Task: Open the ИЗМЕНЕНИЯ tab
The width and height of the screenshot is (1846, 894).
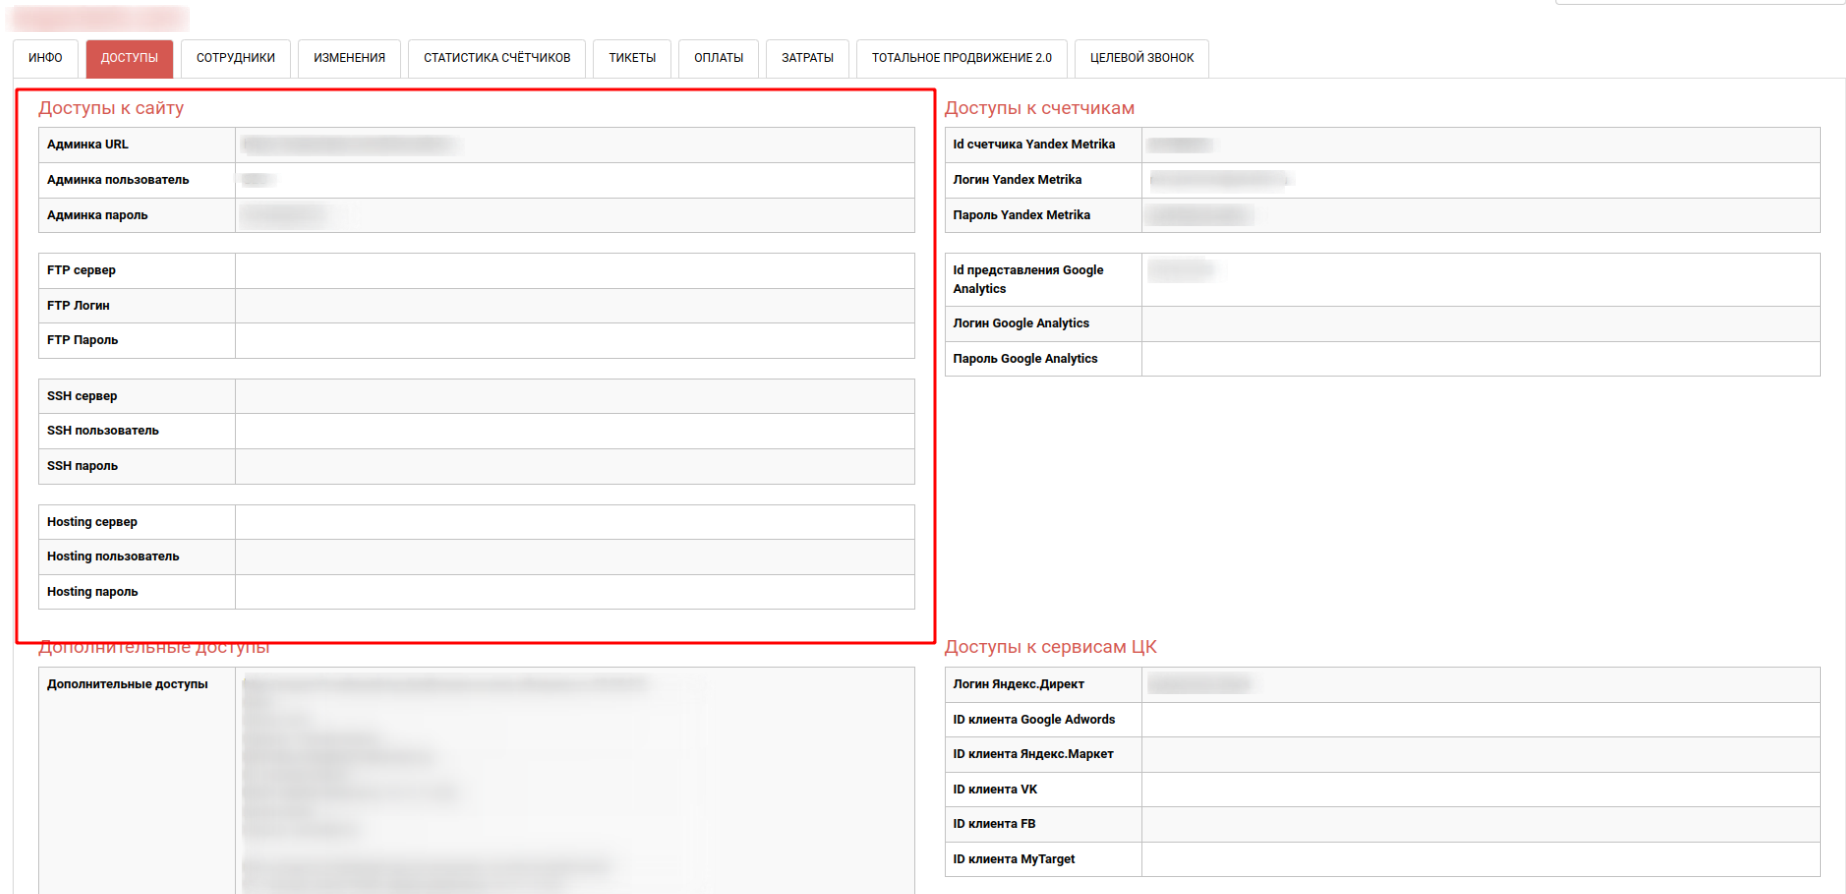Action: coord(349,58)
